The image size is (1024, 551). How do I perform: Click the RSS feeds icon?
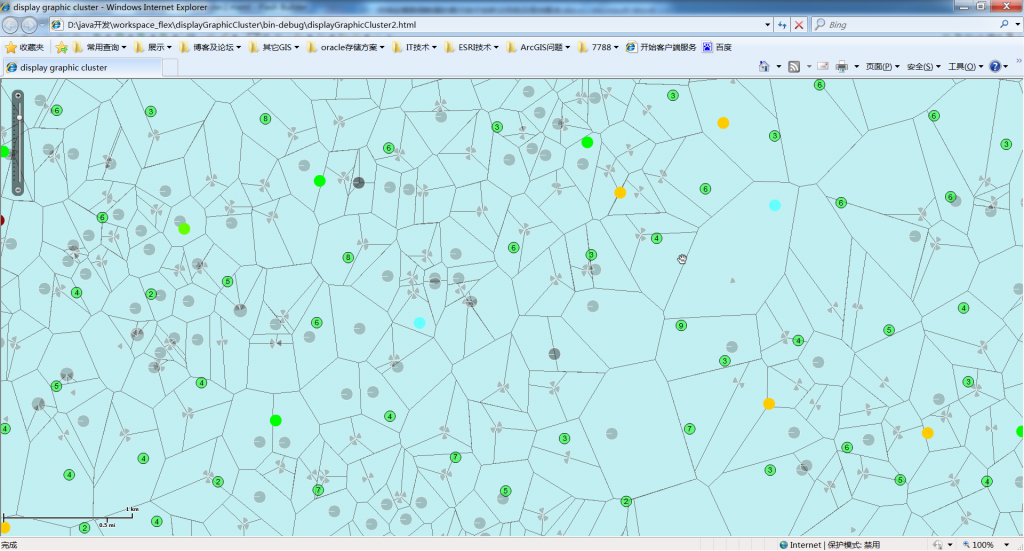794,67
